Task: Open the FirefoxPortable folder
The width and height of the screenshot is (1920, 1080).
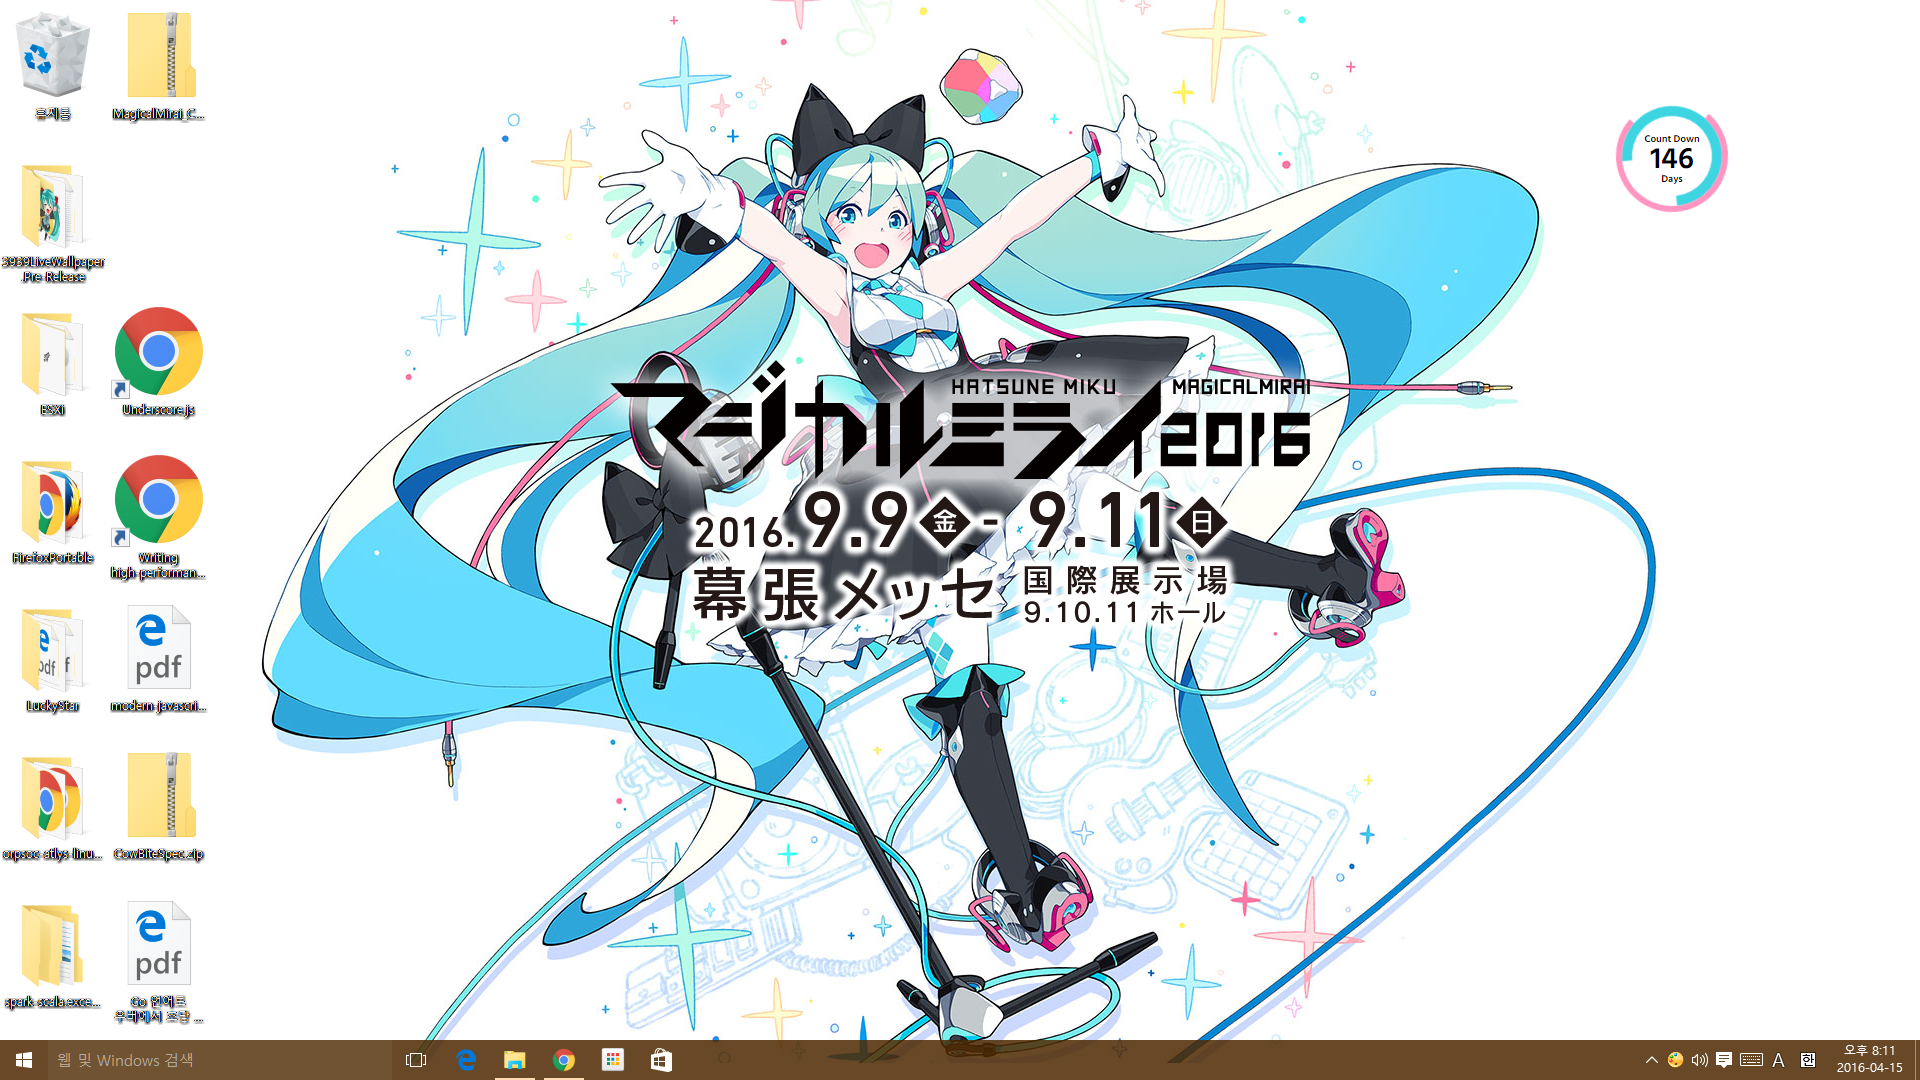Action: click(52, 502)
